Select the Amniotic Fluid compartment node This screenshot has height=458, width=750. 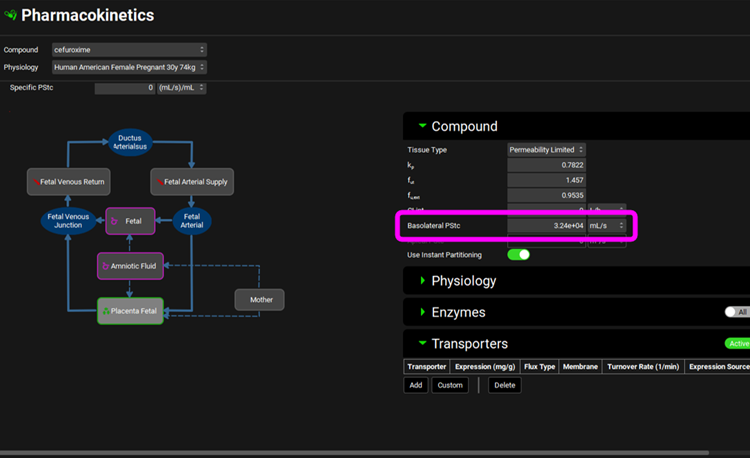[x=130, y=266]
